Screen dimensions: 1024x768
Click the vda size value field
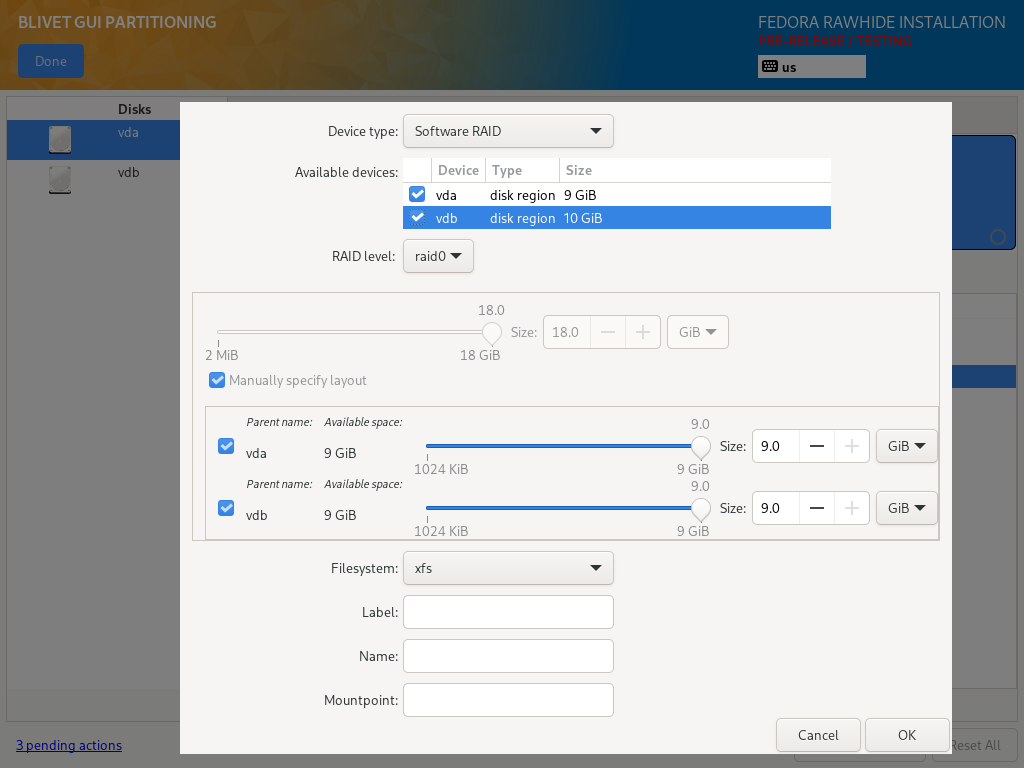[776, 446]
